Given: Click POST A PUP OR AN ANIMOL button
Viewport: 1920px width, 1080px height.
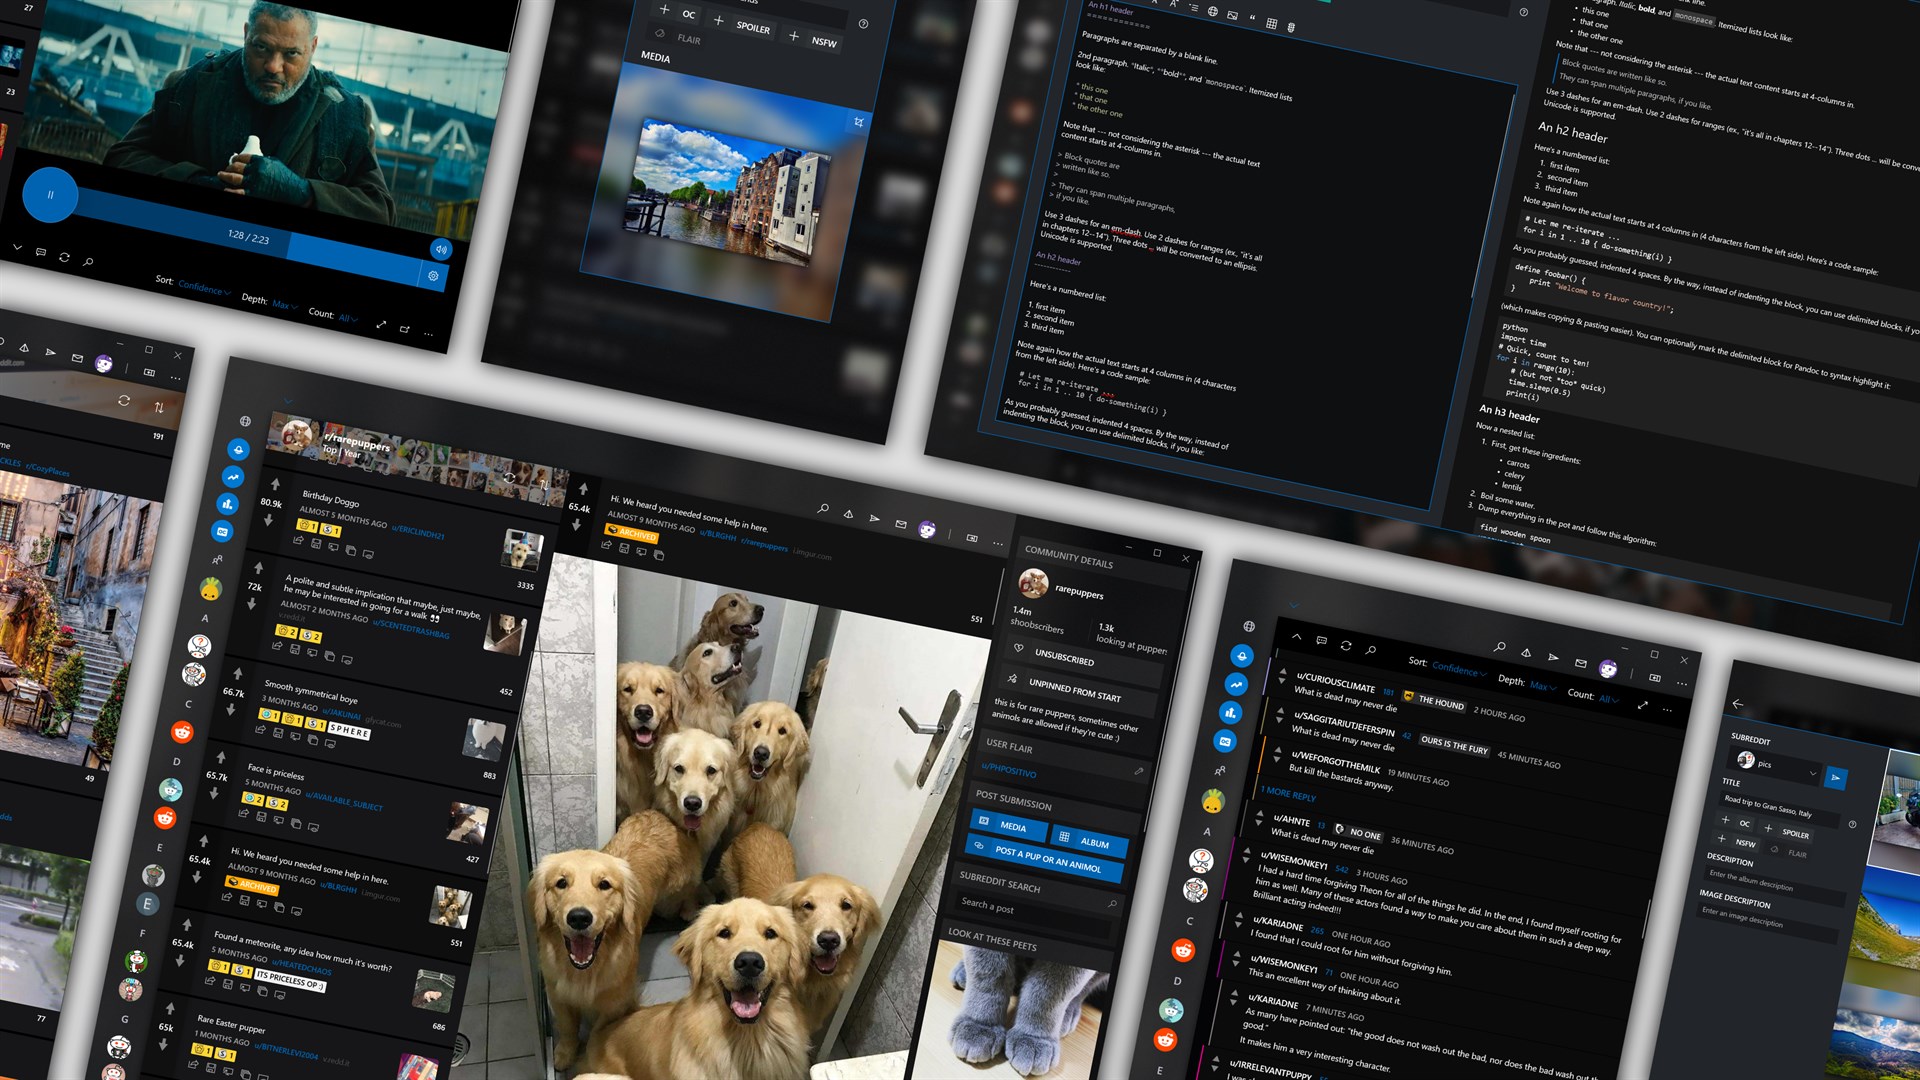Looking at the screenshot, I should (1046, 858).
